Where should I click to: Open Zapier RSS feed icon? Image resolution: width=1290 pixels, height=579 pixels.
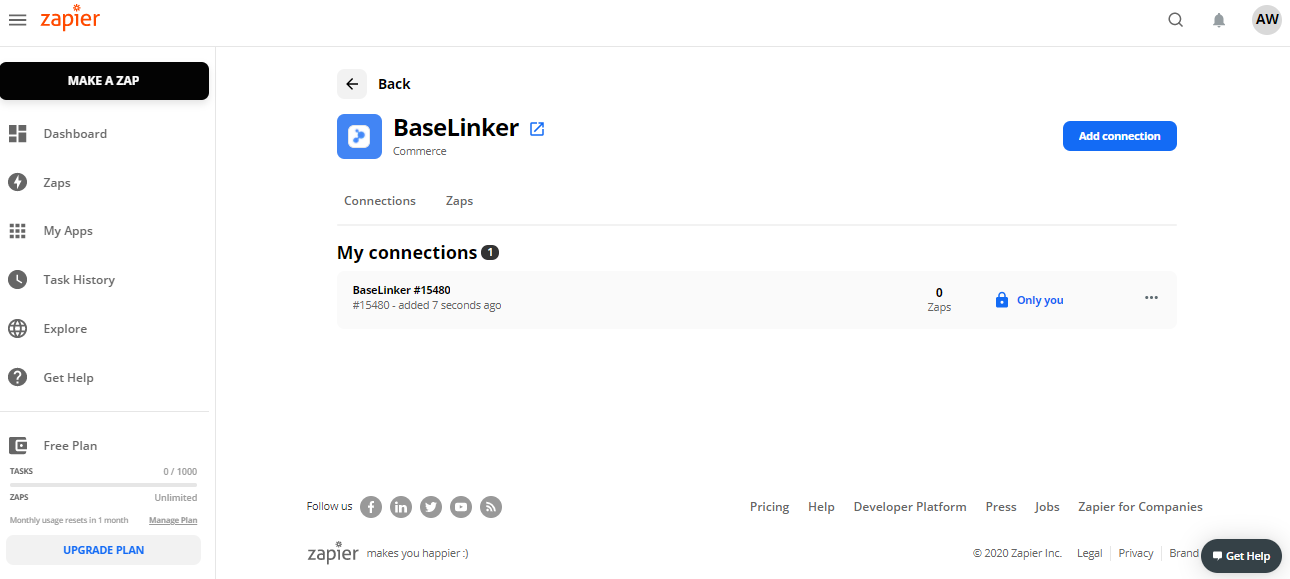[x=491, y=507]
